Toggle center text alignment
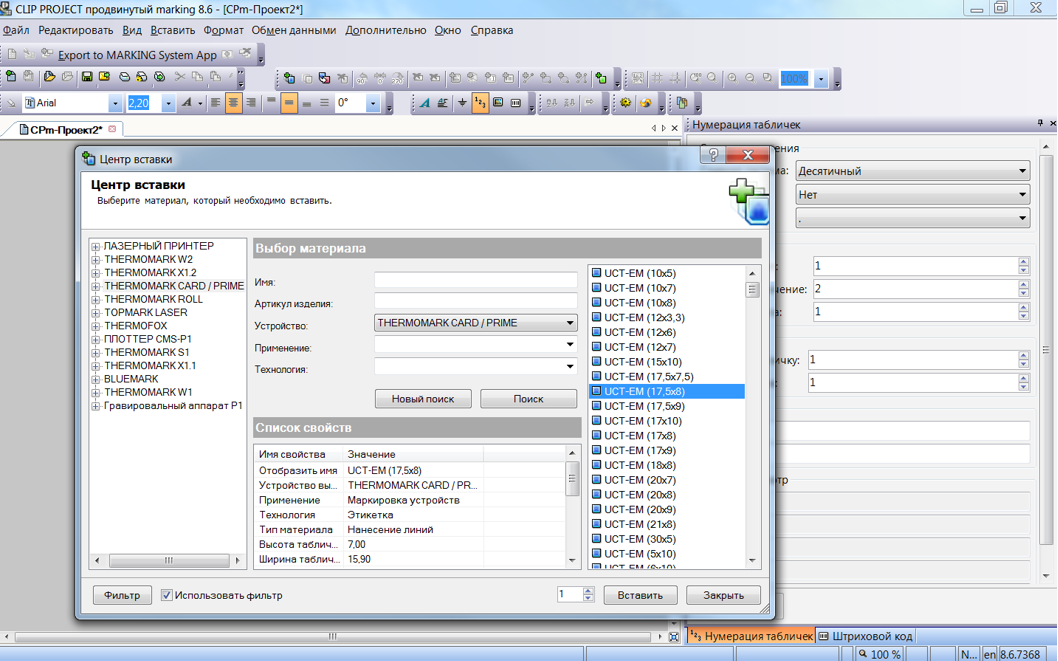The width and height of the screenshot is (1058, 661). 233,103
